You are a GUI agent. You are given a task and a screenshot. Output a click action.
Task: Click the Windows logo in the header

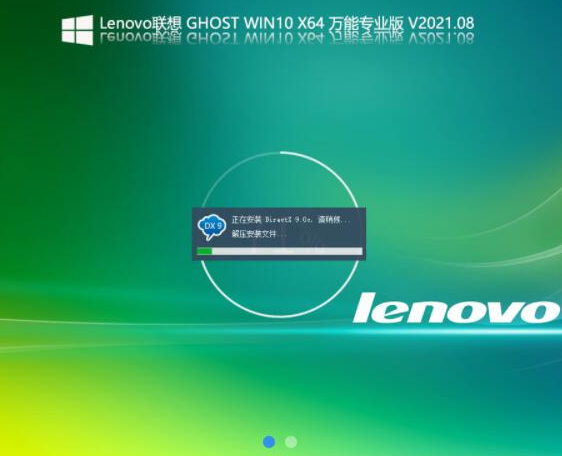pyautogui.click(x=77, y=30)
